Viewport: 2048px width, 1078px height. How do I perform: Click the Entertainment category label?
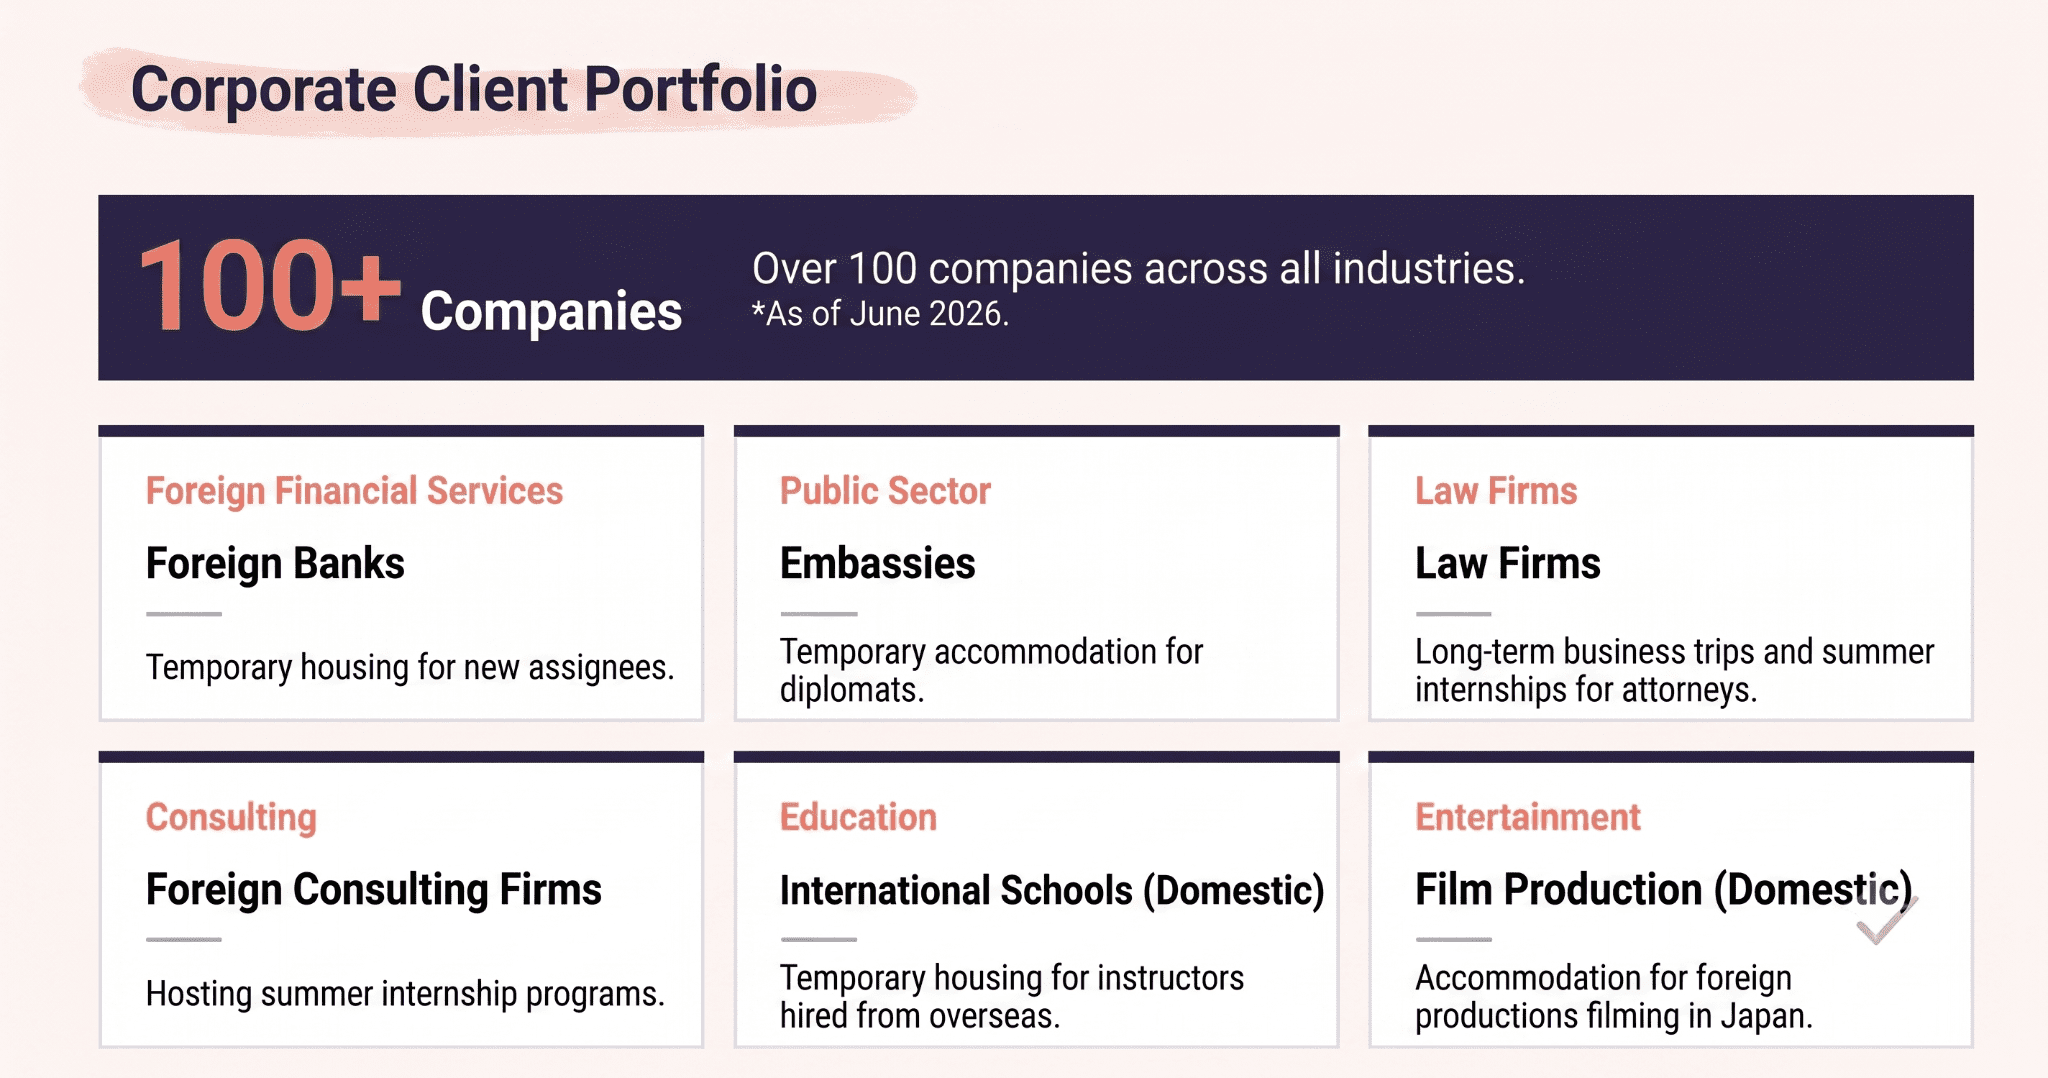click(x=1527, y=817)
